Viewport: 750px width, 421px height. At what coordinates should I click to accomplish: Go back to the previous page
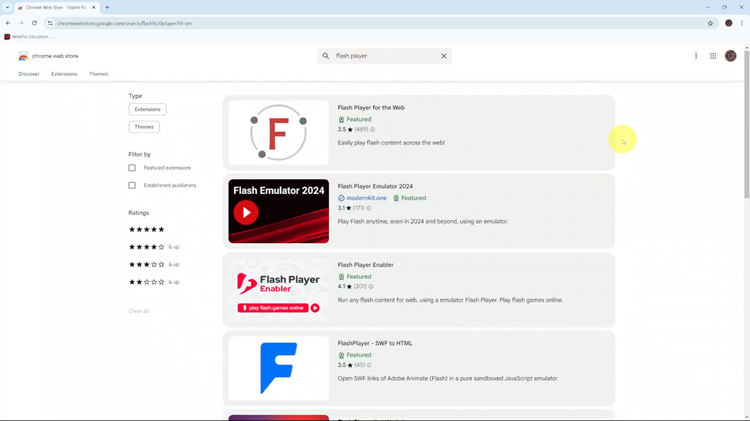pos(8,23)
